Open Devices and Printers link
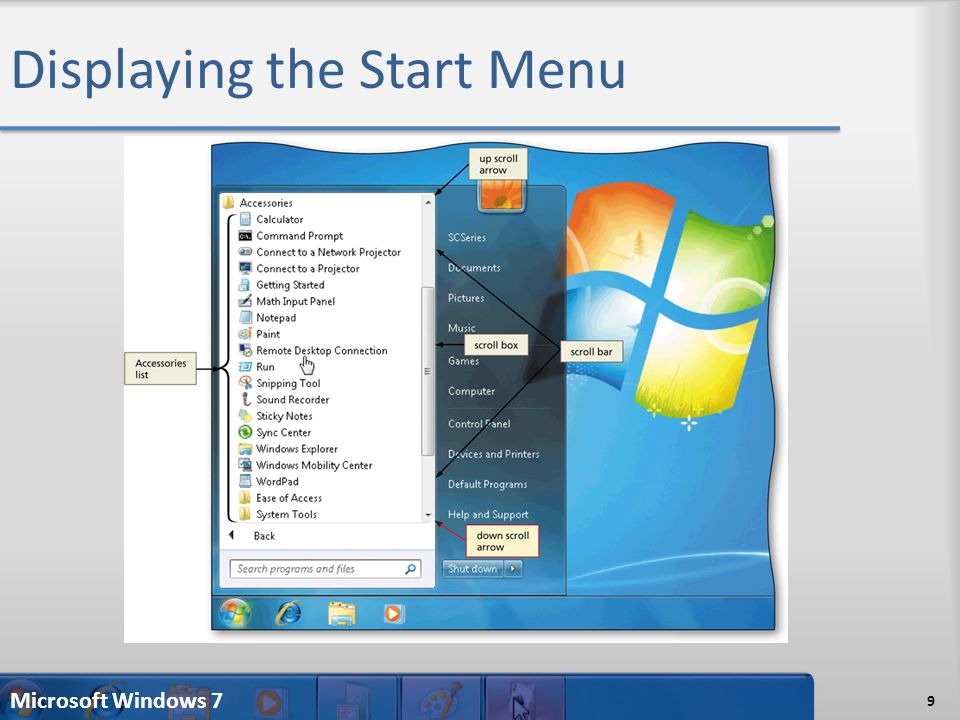Viewport: 960px width, 720px height. [493, 454]
